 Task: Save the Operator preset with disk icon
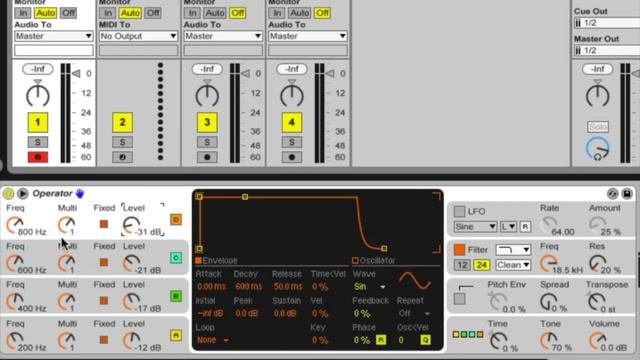coord(627,193)
